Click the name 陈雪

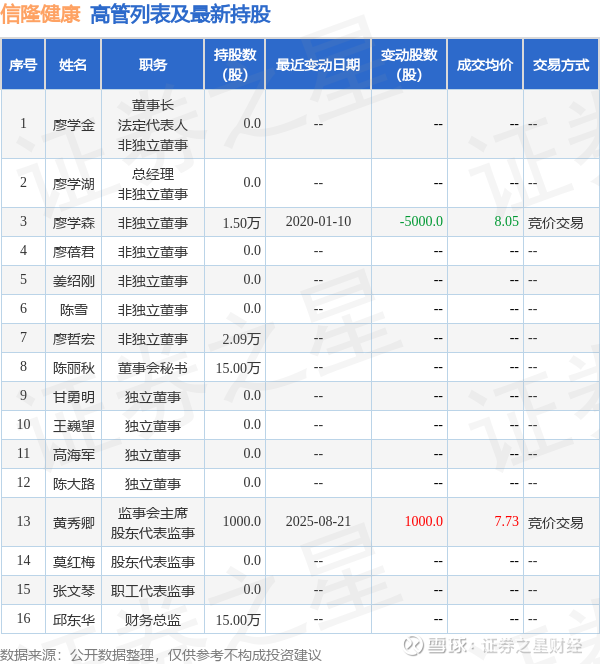tap(73, 310)
